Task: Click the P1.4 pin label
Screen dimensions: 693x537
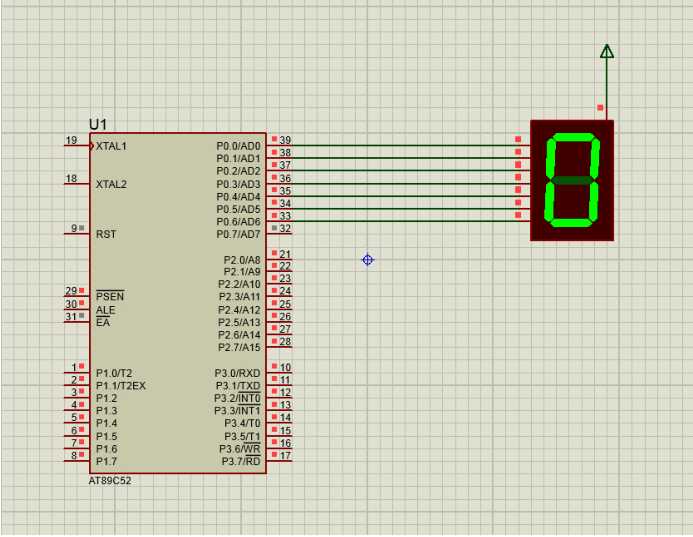Action: (107, 423)
